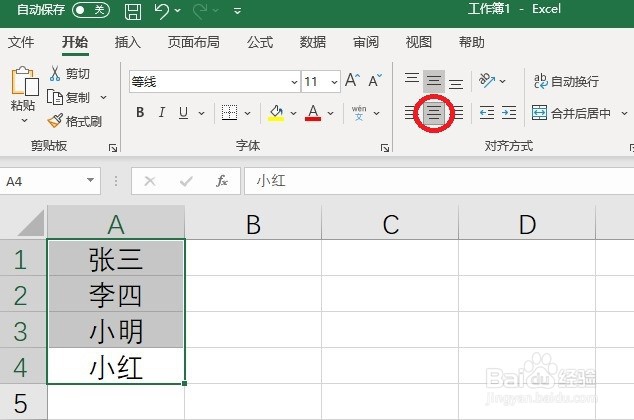
Task: Select Align Left icon
Action: (409, 113)
